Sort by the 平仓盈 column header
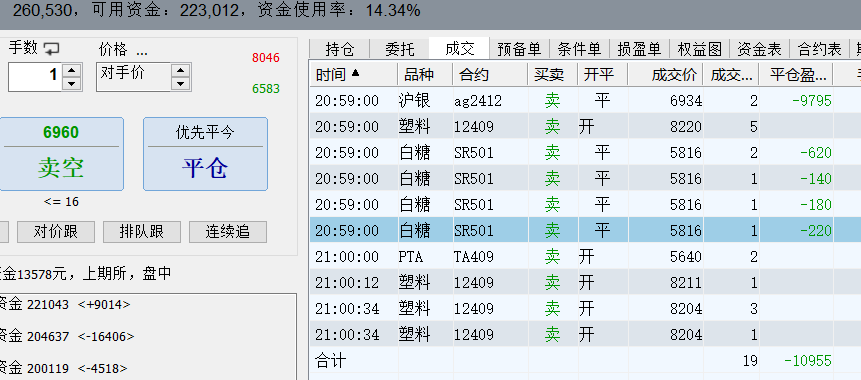This screenshot has width=861, height=380. 796,75
